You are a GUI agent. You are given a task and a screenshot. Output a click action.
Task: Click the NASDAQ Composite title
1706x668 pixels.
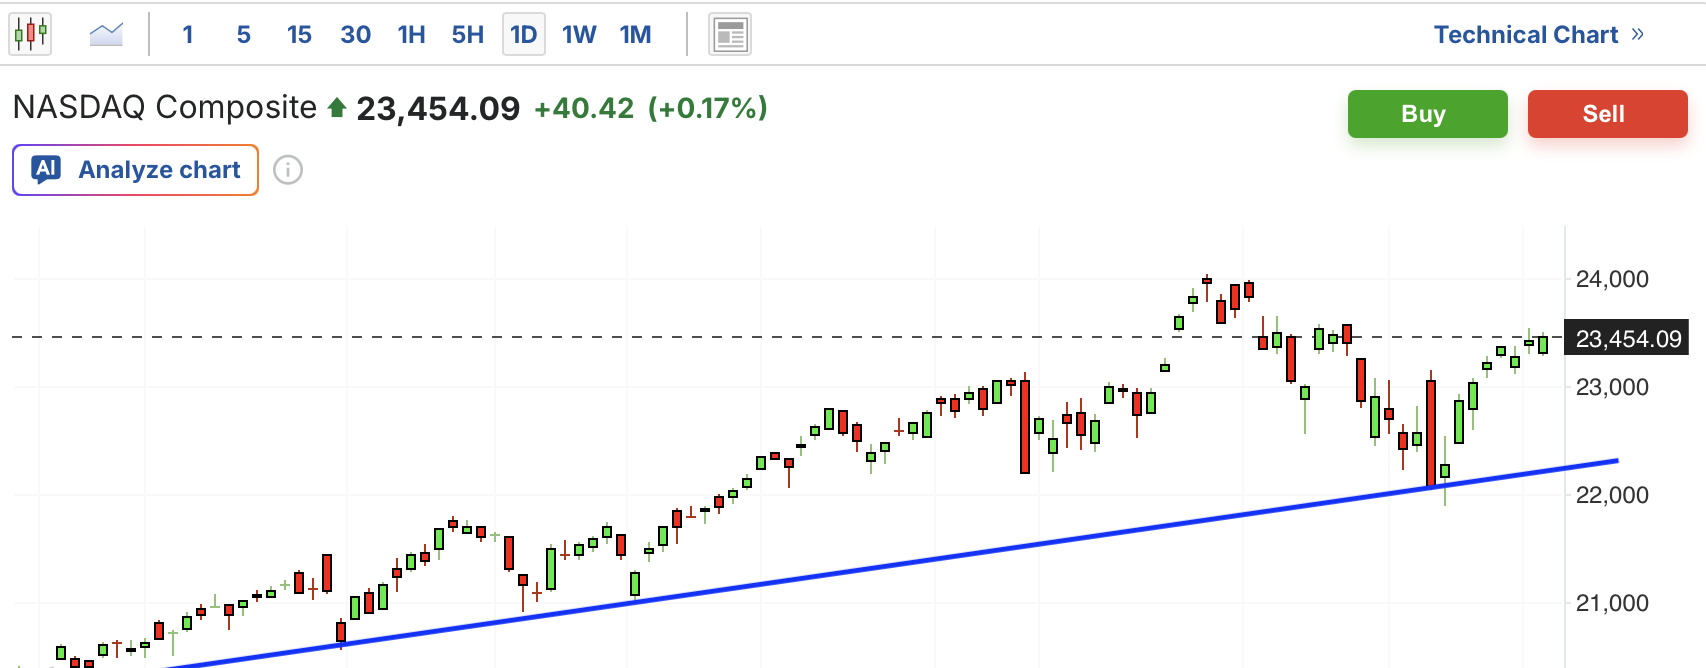[165, 107]
